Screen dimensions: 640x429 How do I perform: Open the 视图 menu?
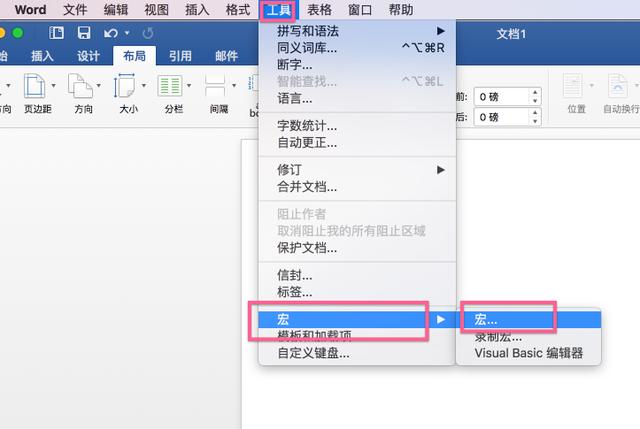tap(157, 10)
